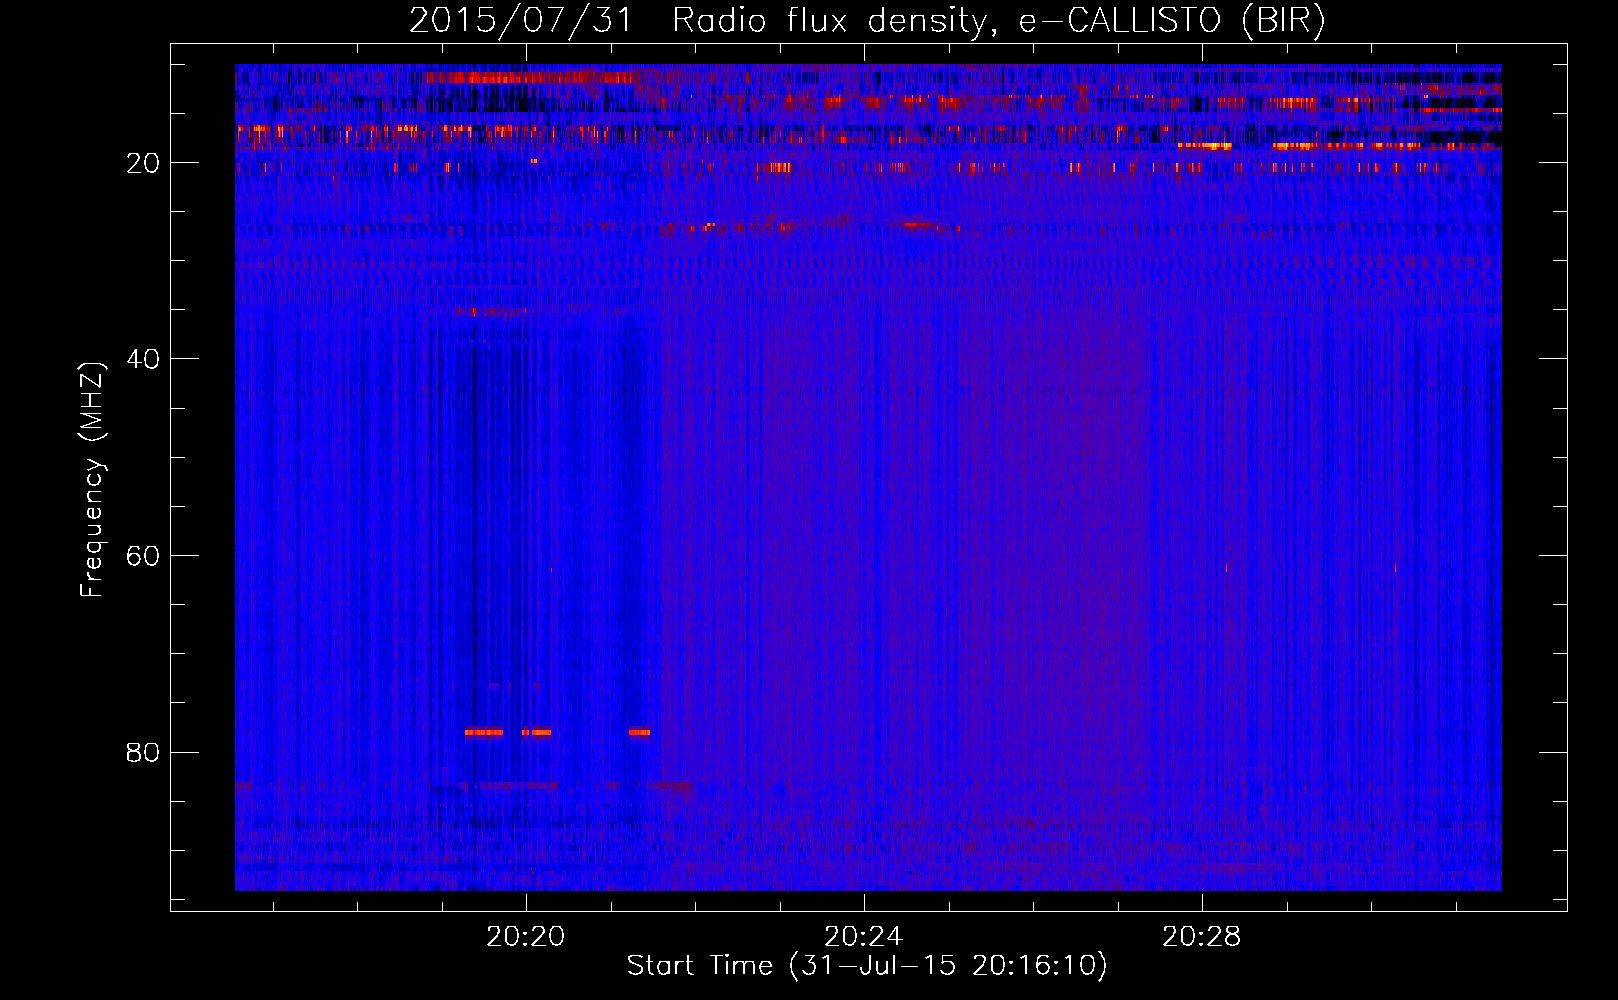
Task: Click the '20:28' time tick label
Action: pos(1202,937)
